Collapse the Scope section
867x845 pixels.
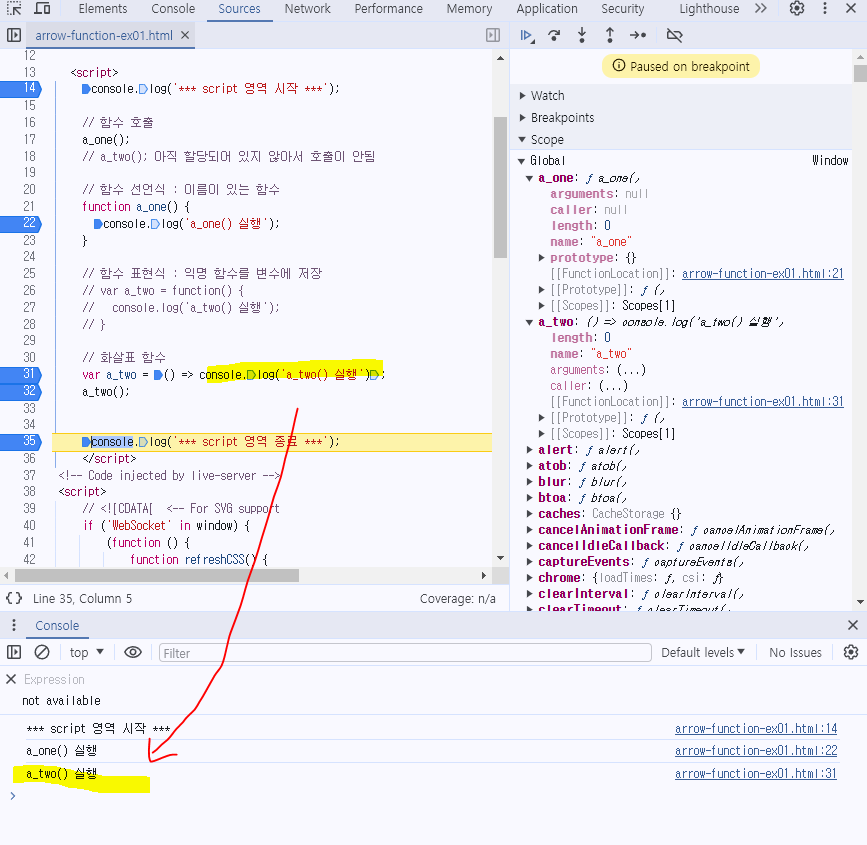pos(523,140)
